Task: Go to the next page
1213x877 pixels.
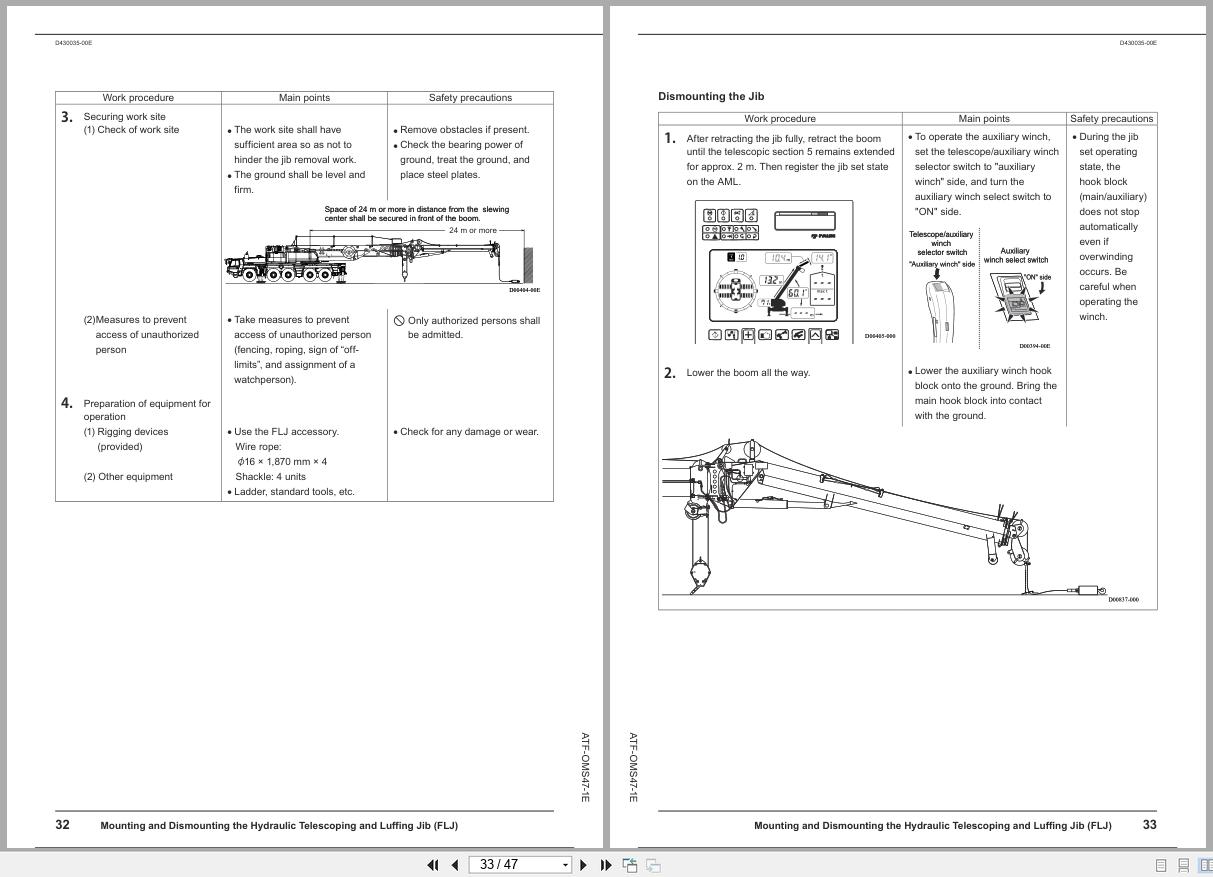Action: tap(584, 865)
